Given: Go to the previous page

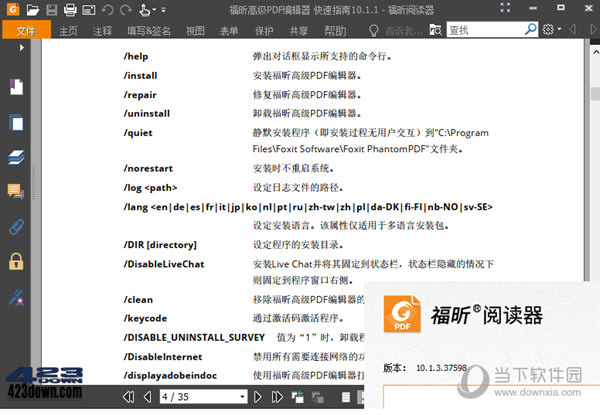Looking at the screenshot, I should [x=147, y=397].
